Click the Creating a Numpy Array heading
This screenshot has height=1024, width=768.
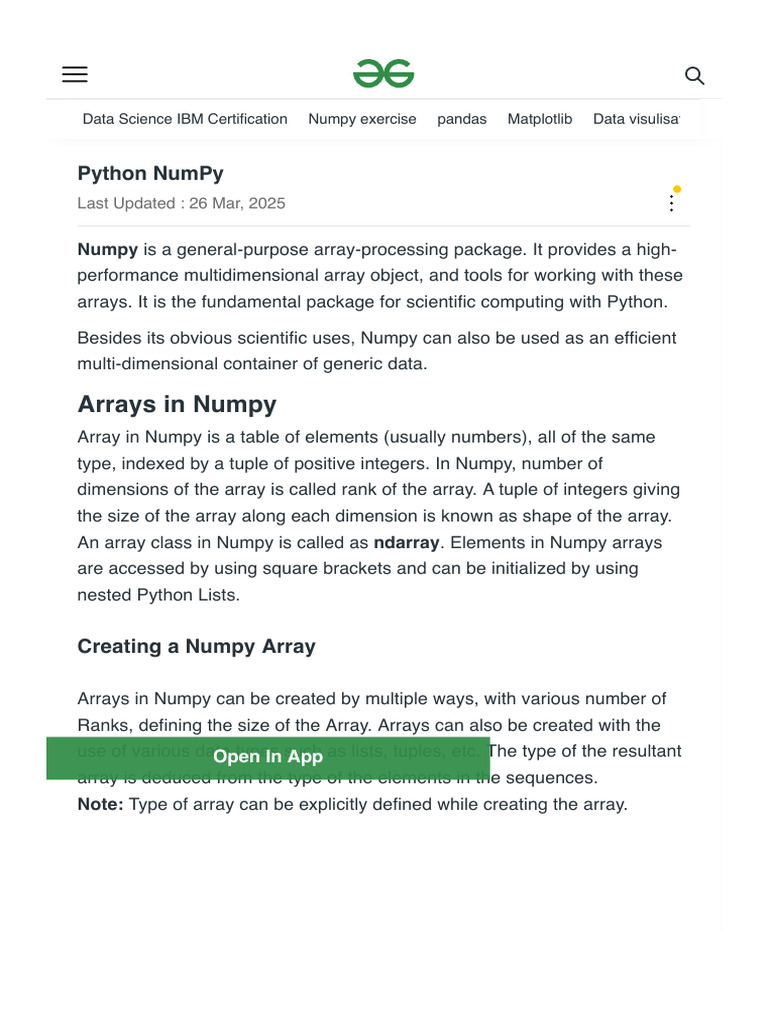pyautogui.click(x=196, y=646)
